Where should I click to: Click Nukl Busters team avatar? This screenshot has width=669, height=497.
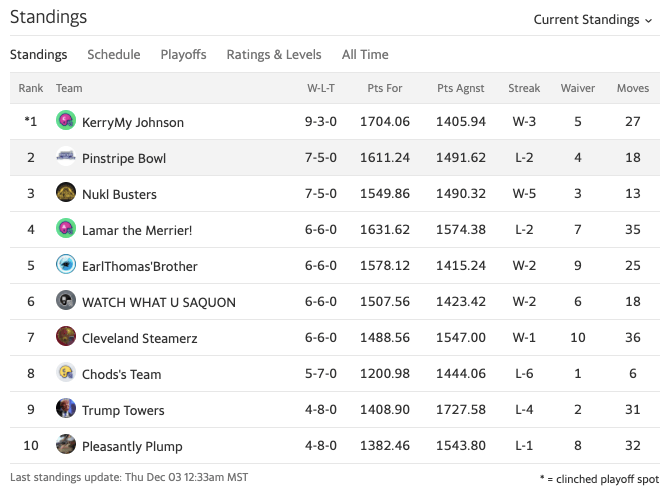66,193
